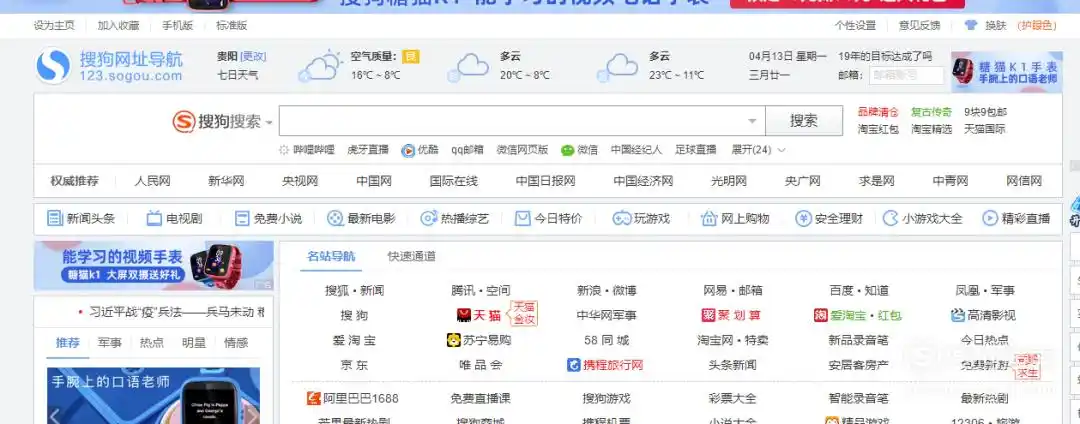Open the 玩游戏 gamepad icon link
This screenshot has height=424, width=1080.
(622, 219)
